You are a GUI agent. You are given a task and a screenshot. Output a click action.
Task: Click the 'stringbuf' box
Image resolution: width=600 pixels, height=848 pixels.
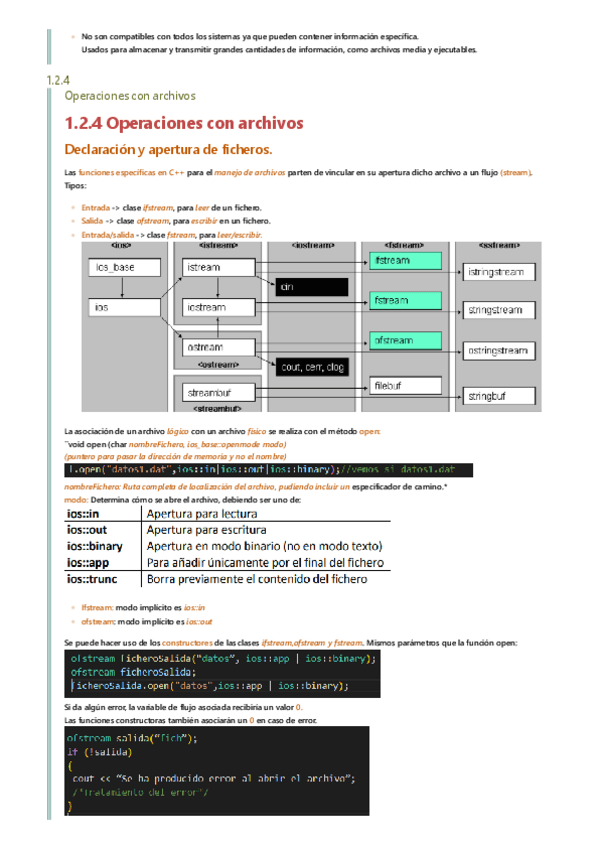coord(499,396)
